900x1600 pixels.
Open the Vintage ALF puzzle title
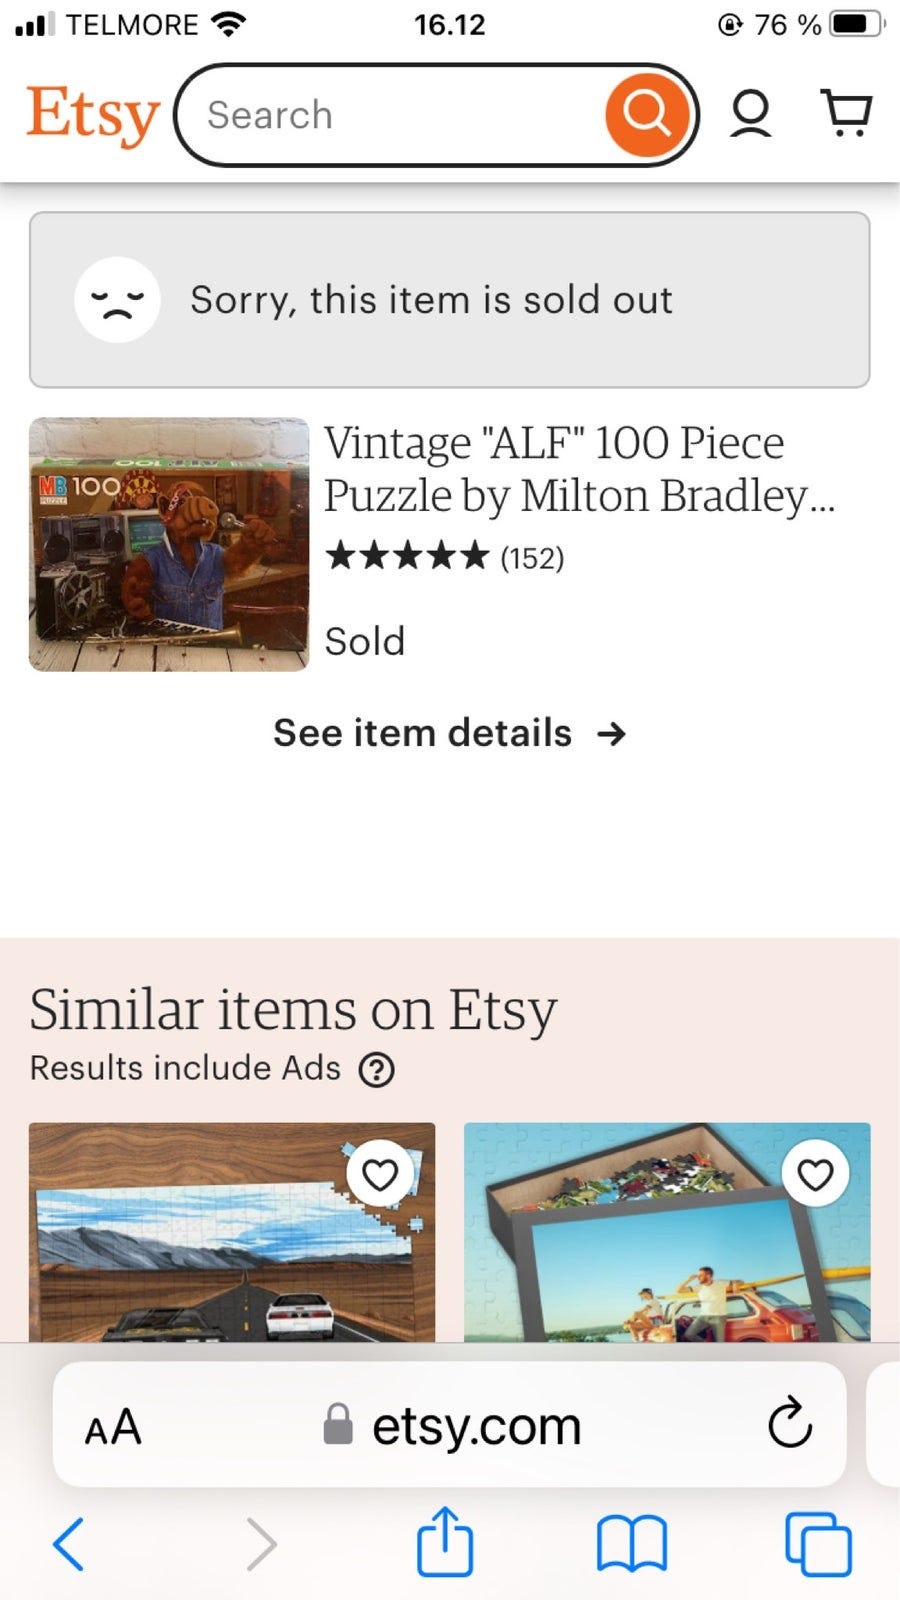pos(578,469)
